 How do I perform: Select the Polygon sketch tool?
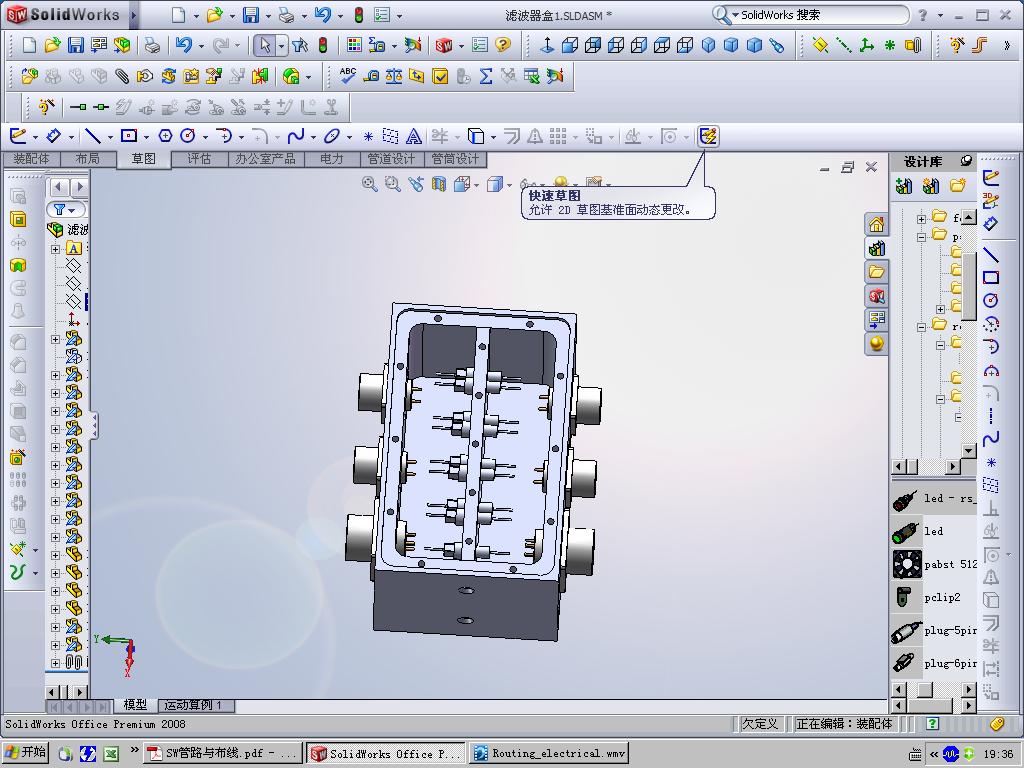tap(165, 136)
